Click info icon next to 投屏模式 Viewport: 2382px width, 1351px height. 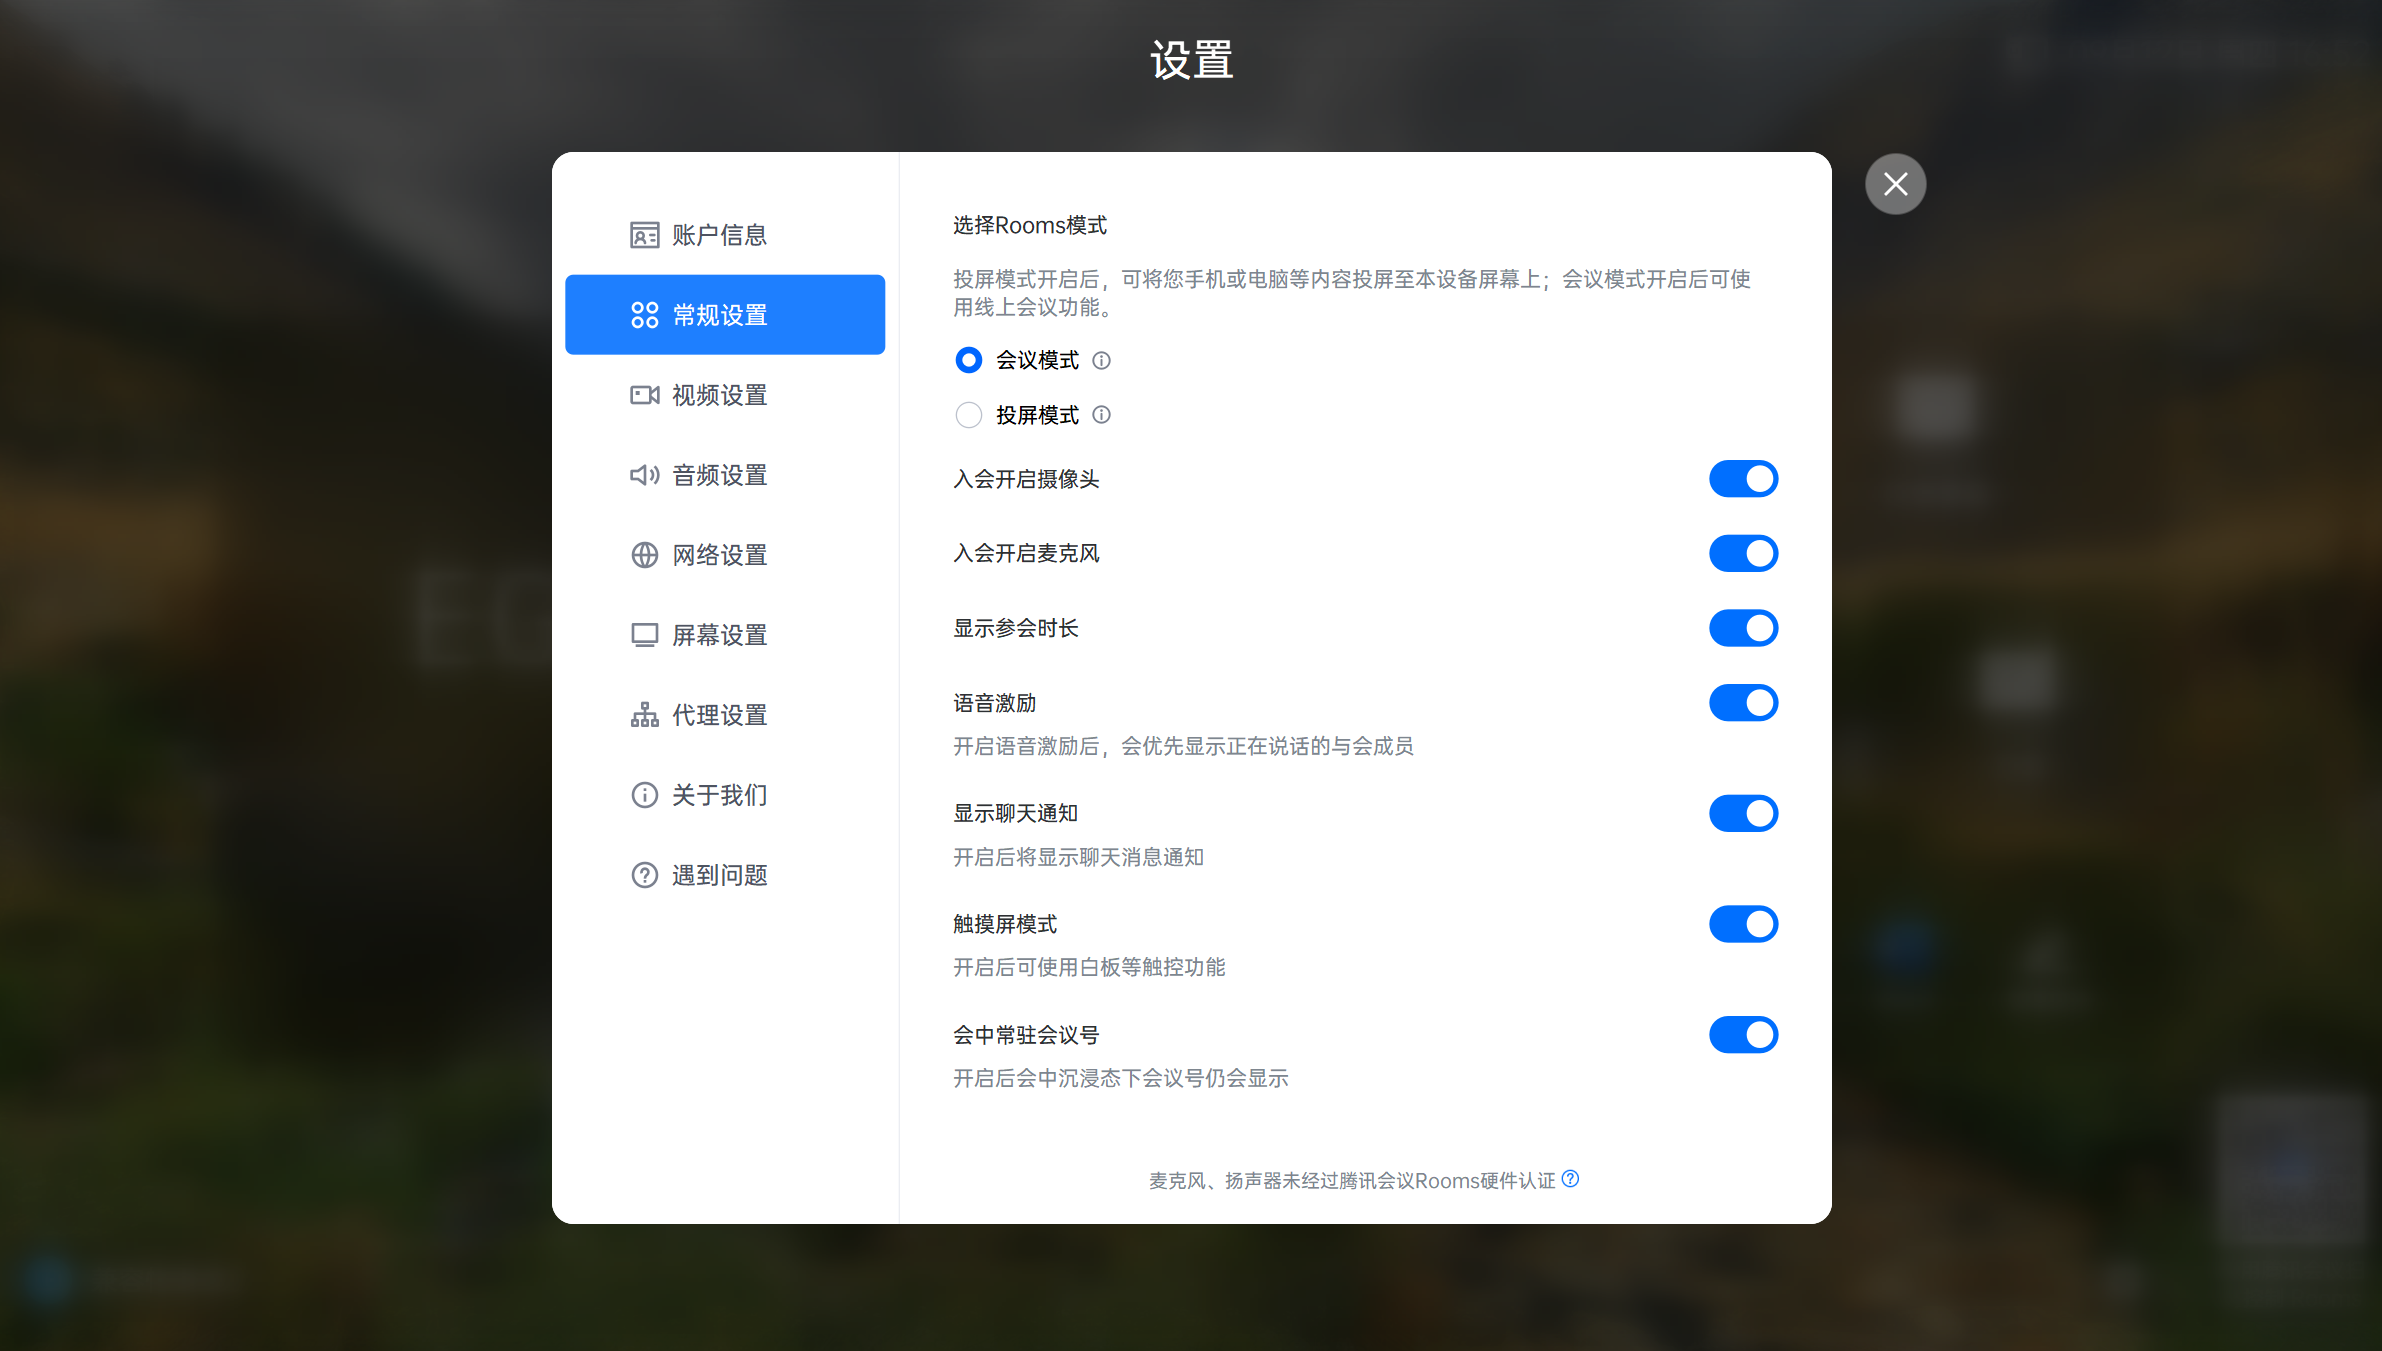[x=1101, y=415]
